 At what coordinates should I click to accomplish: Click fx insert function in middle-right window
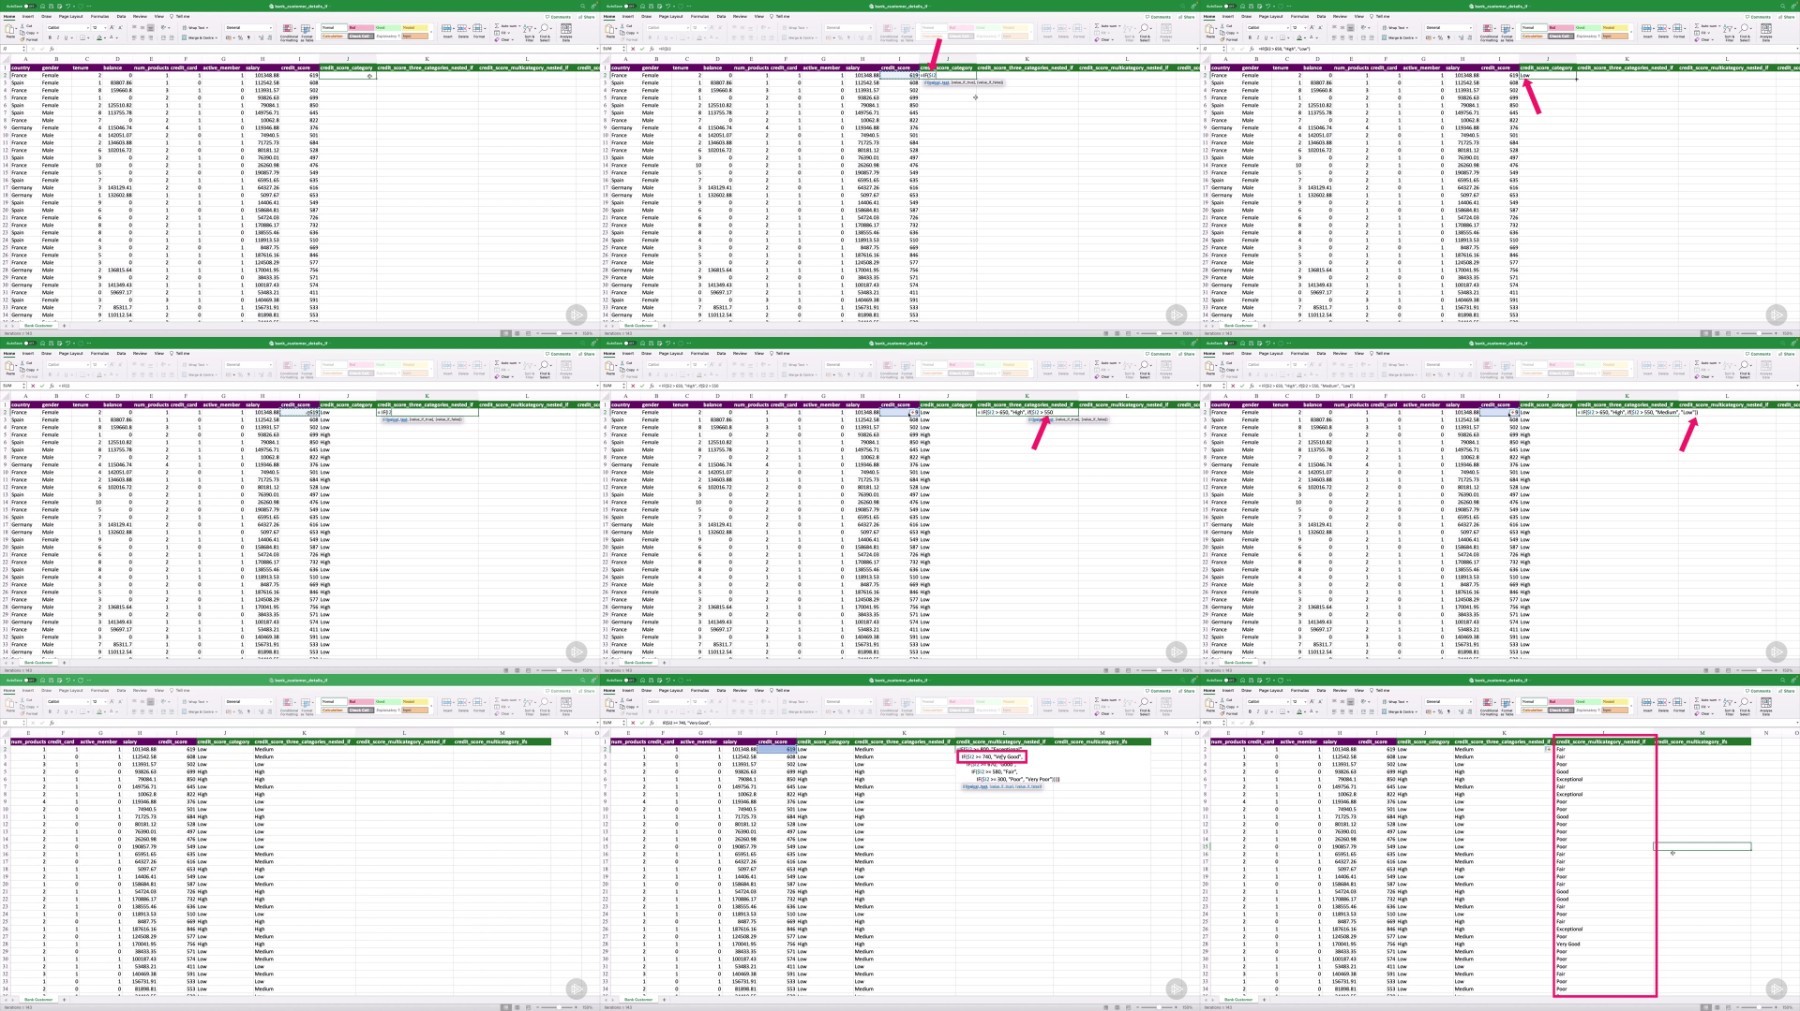[1252, 386]
